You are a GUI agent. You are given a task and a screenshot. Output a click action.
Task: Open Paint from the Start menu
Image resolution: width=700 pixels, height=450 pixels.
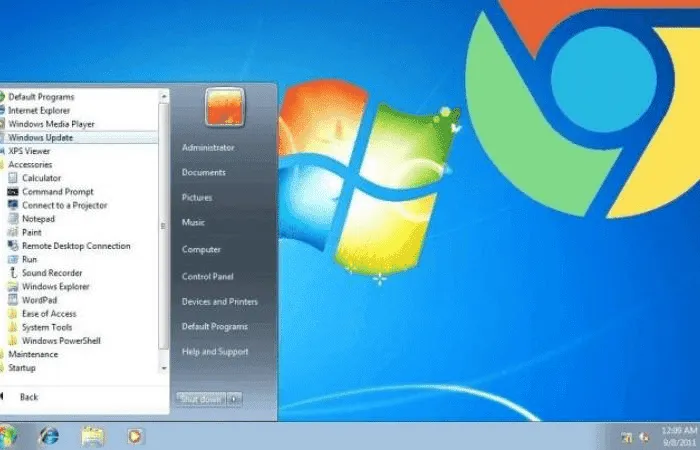click(x=31, y=232)
